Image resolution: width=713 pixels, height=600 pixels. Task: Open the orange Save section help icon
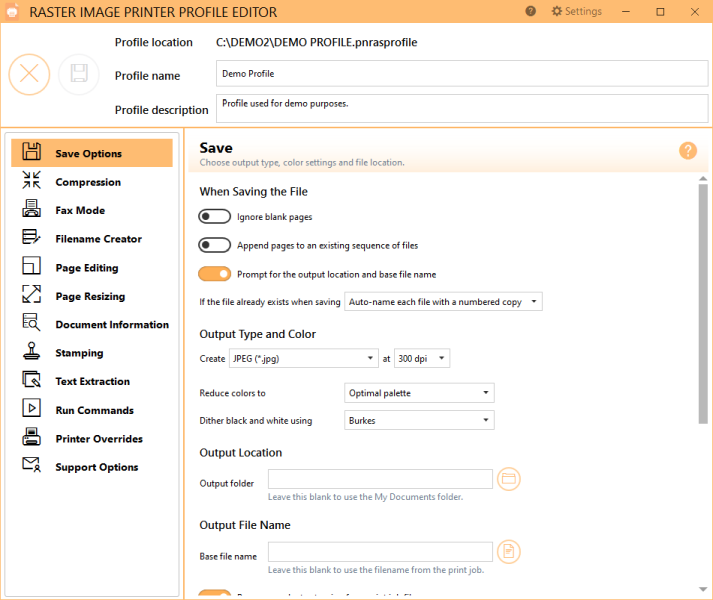coord(688,151)
